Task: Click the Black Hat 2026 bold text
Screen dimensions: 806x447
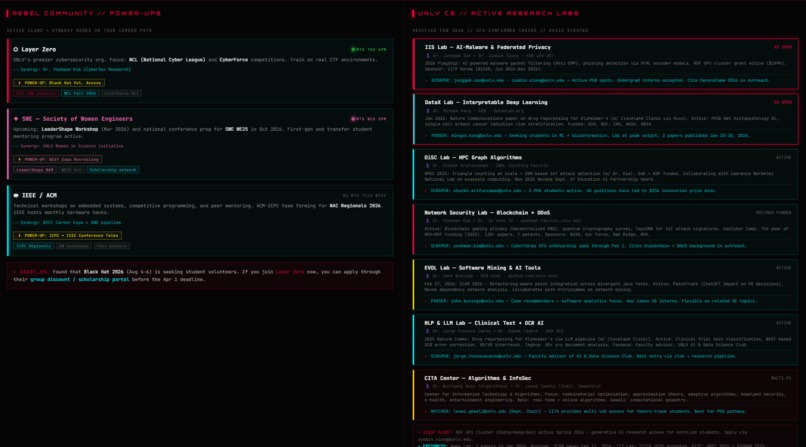Action: click(x=104, y=272)
